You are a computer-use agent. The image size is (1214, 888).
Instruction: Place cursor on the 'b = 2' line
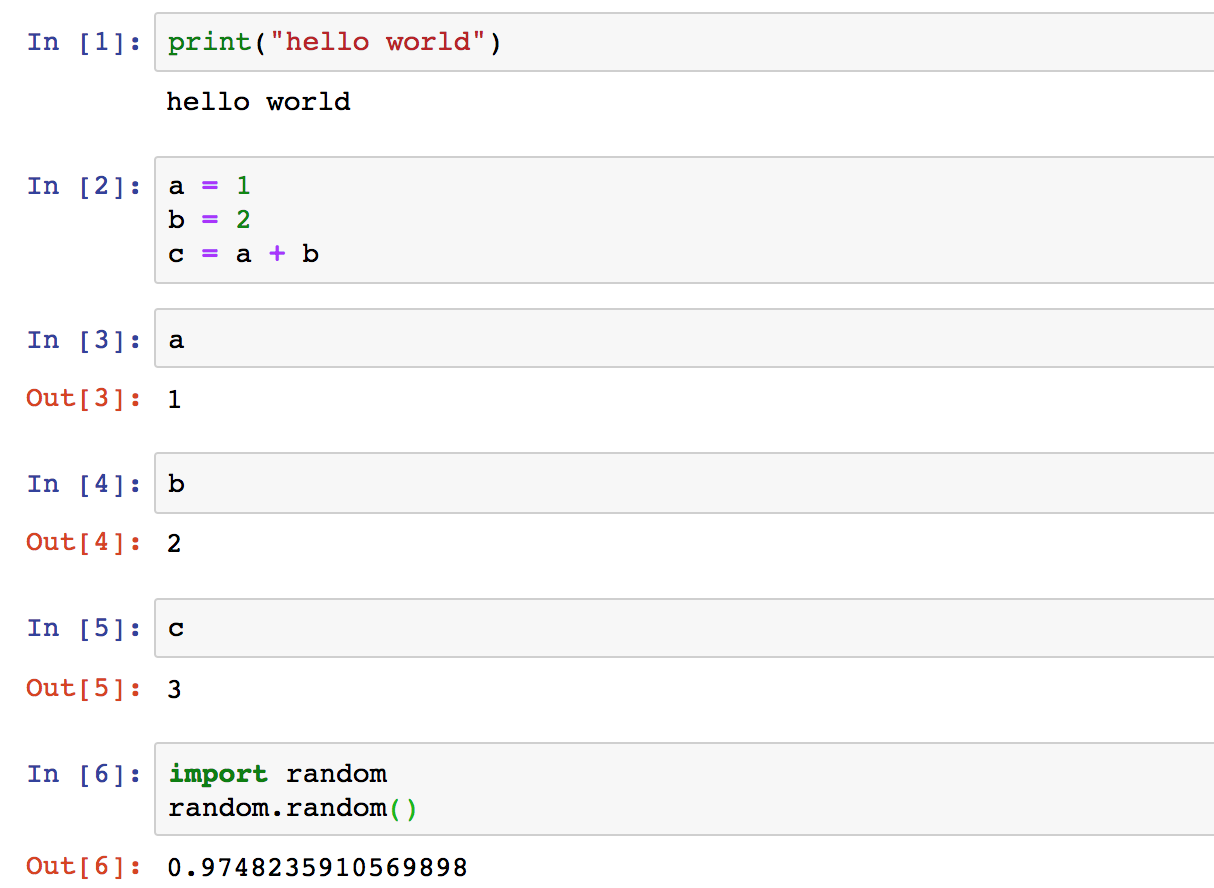[209, 220]
